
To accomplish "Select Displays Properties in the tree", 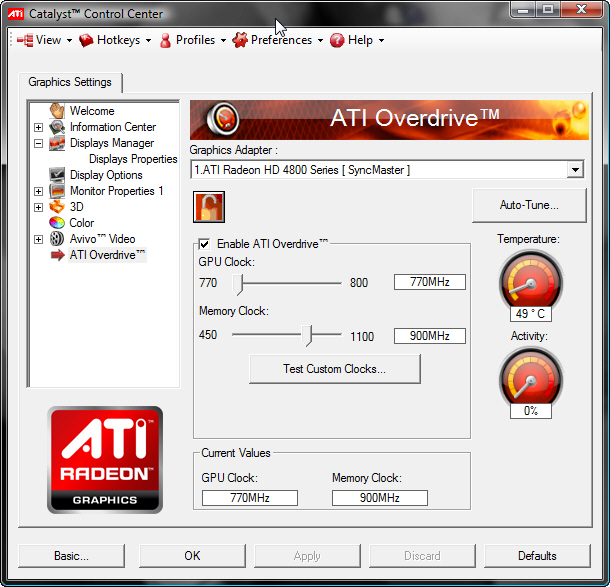I will pyautogui.click(x=133, y=159).
